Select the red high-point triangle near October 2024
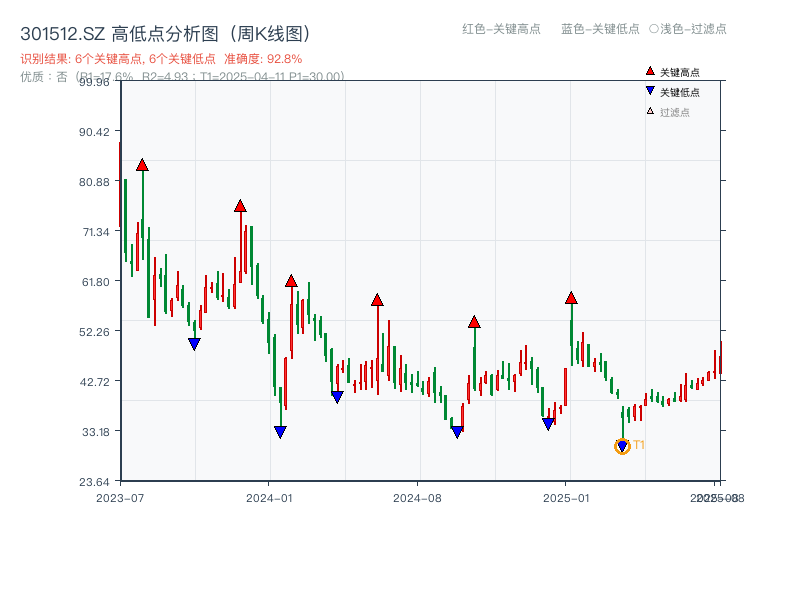800x600 pixels. click(x=474, y=321)
